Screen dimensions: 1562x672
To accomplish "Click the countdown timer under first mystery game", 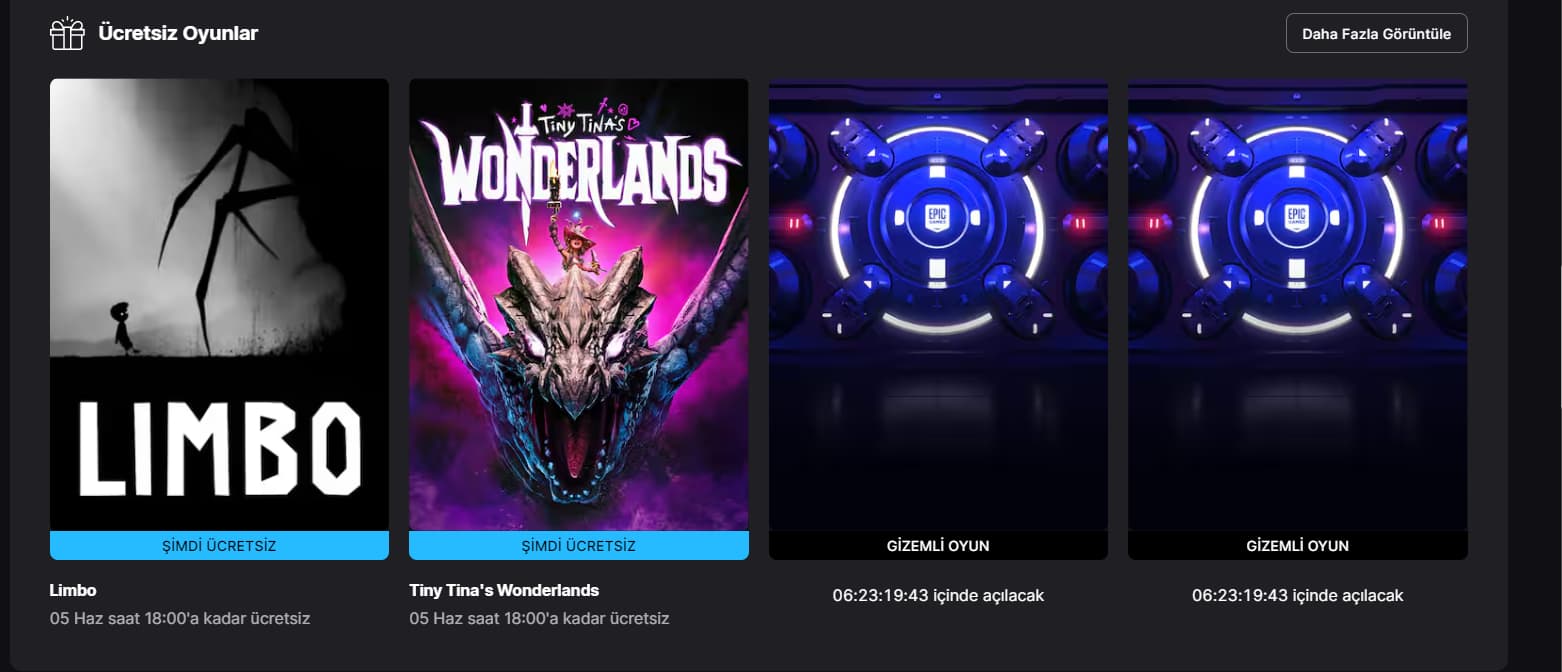I will 938,595.
